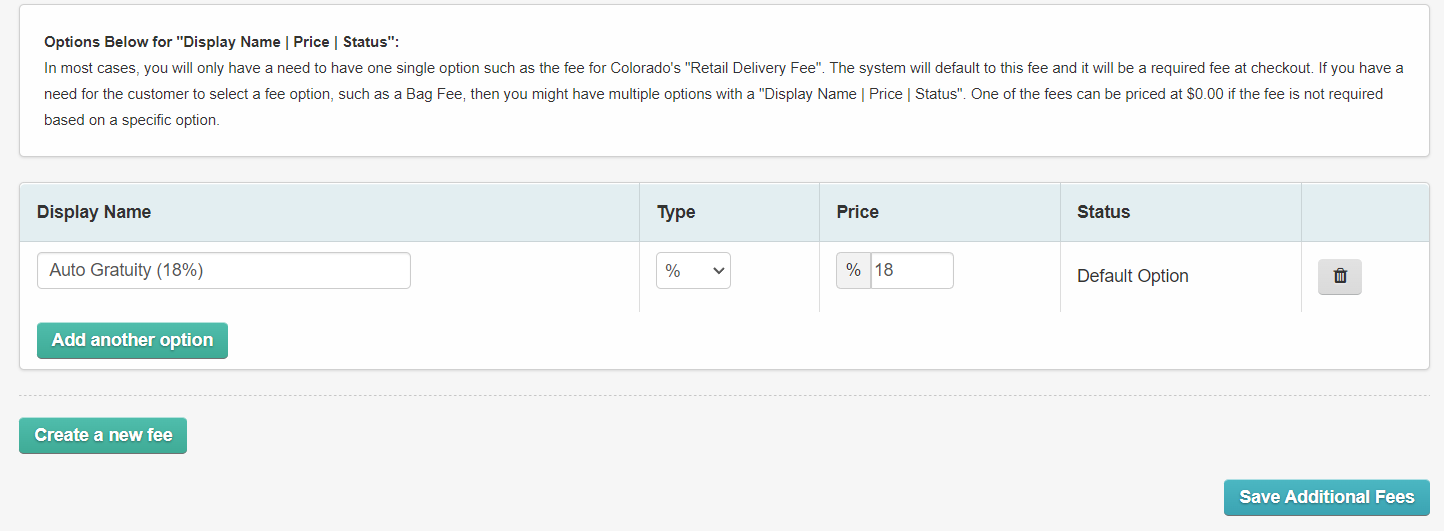Click the empty header cell above the trash icon
The image size is (1444, 531).
tap(1364, 212)
